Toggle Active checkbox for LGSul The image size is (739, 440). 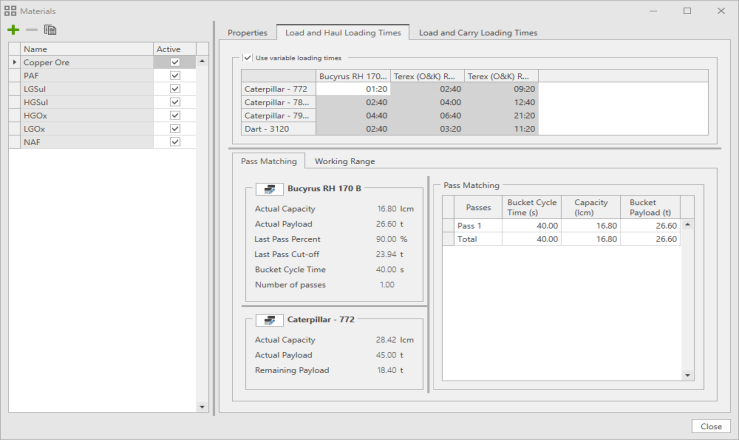[x=175, y=89]
